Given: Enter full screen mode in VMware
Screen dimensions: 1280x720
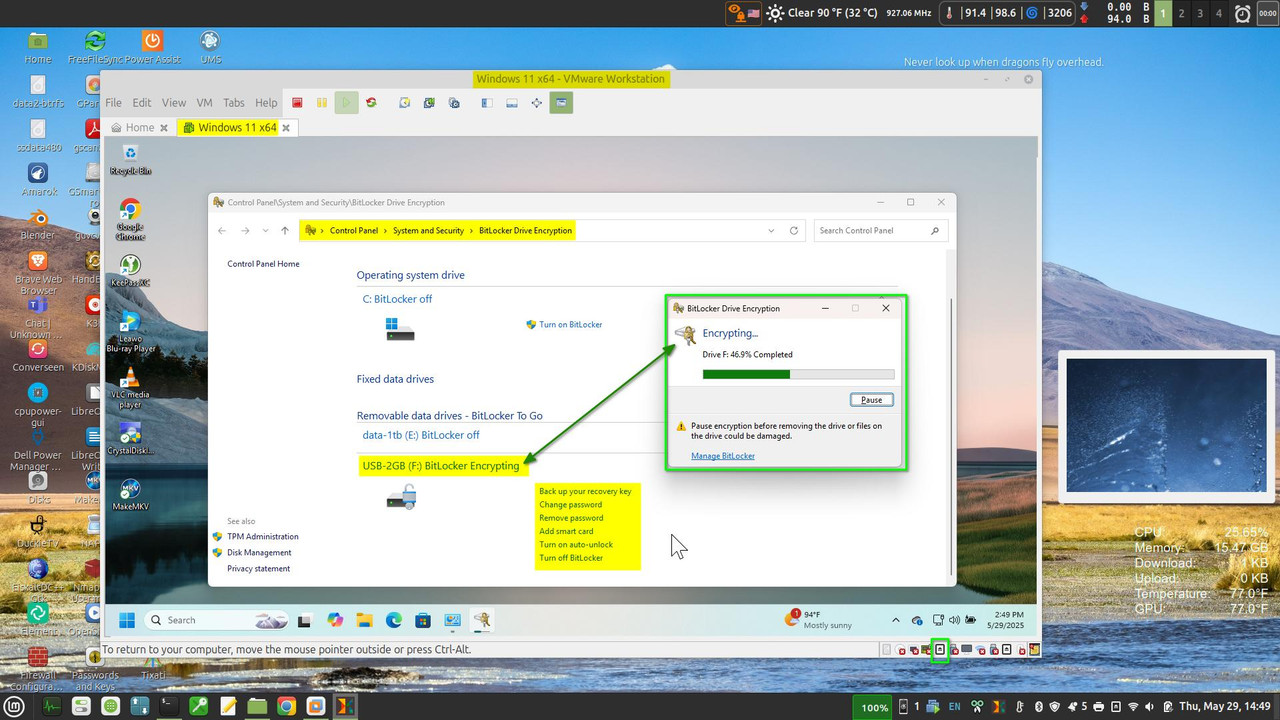Looking at the screenshot, I should point(536,102).
